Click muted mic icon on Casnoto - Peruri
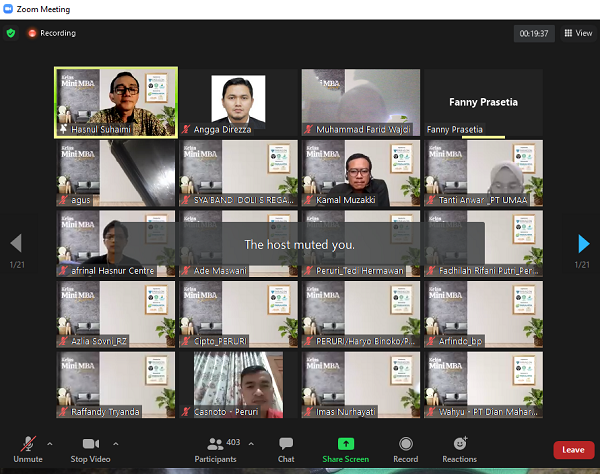This screenshot has height=474, width=600. tap(186, 412)
